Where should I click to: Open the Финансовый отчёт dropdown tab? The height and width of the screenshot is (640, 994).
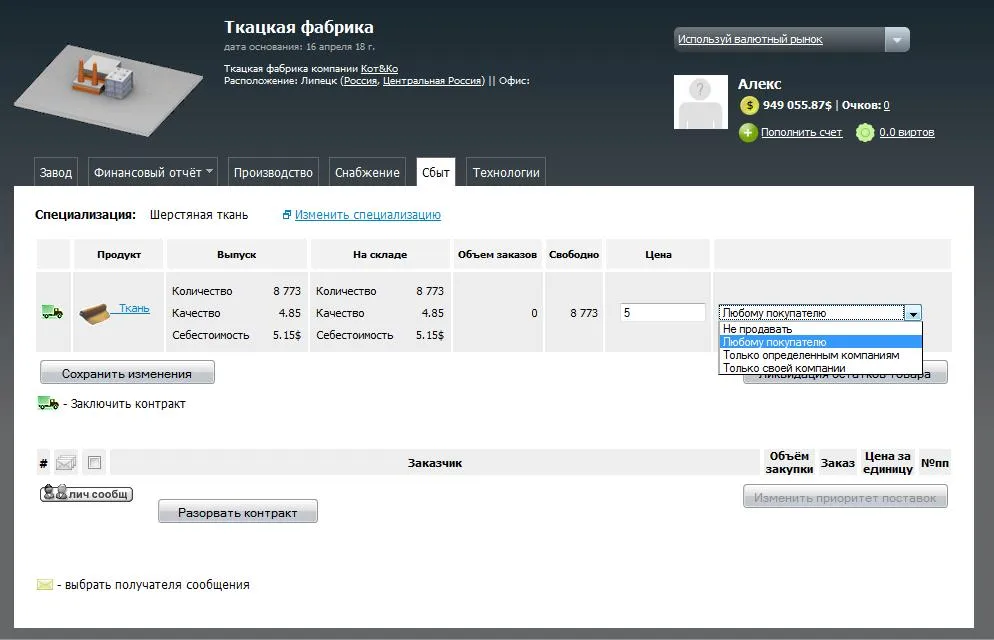[x=154, y=172]
